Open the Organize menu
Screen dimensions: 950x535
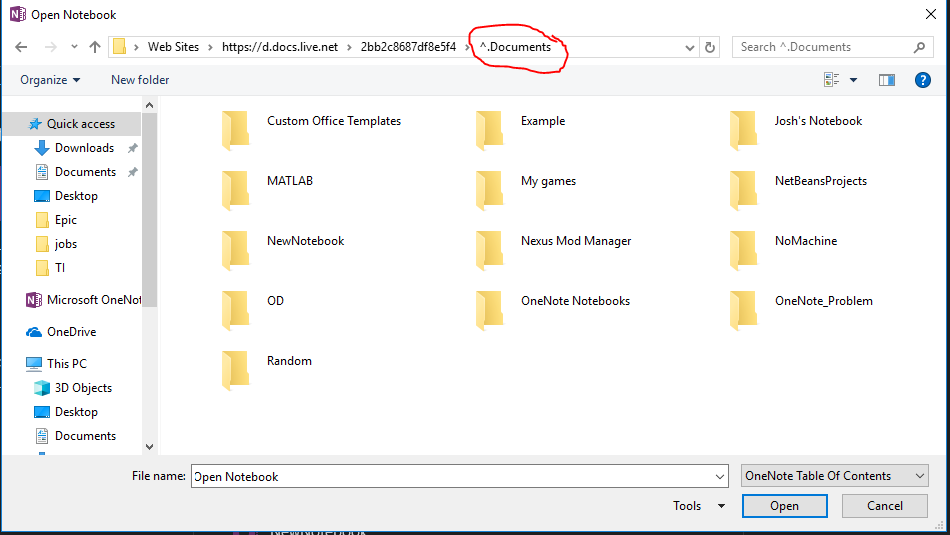click(x=50, y=80)
